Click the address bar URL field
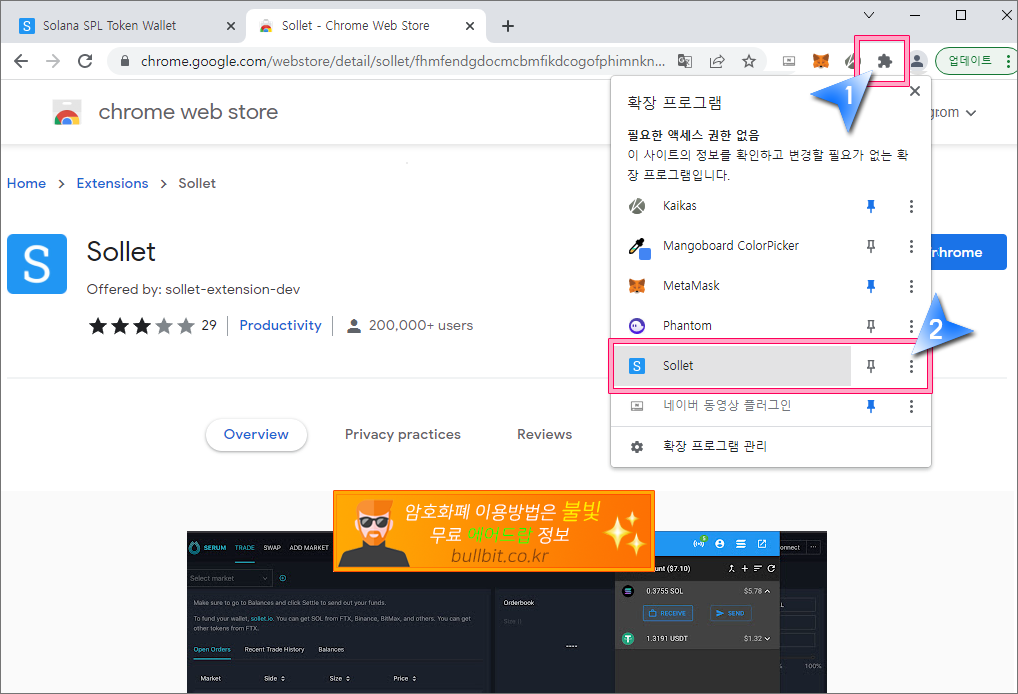Image resolution: width=1018 pixels, height=694 pixels. coord(403,61)
